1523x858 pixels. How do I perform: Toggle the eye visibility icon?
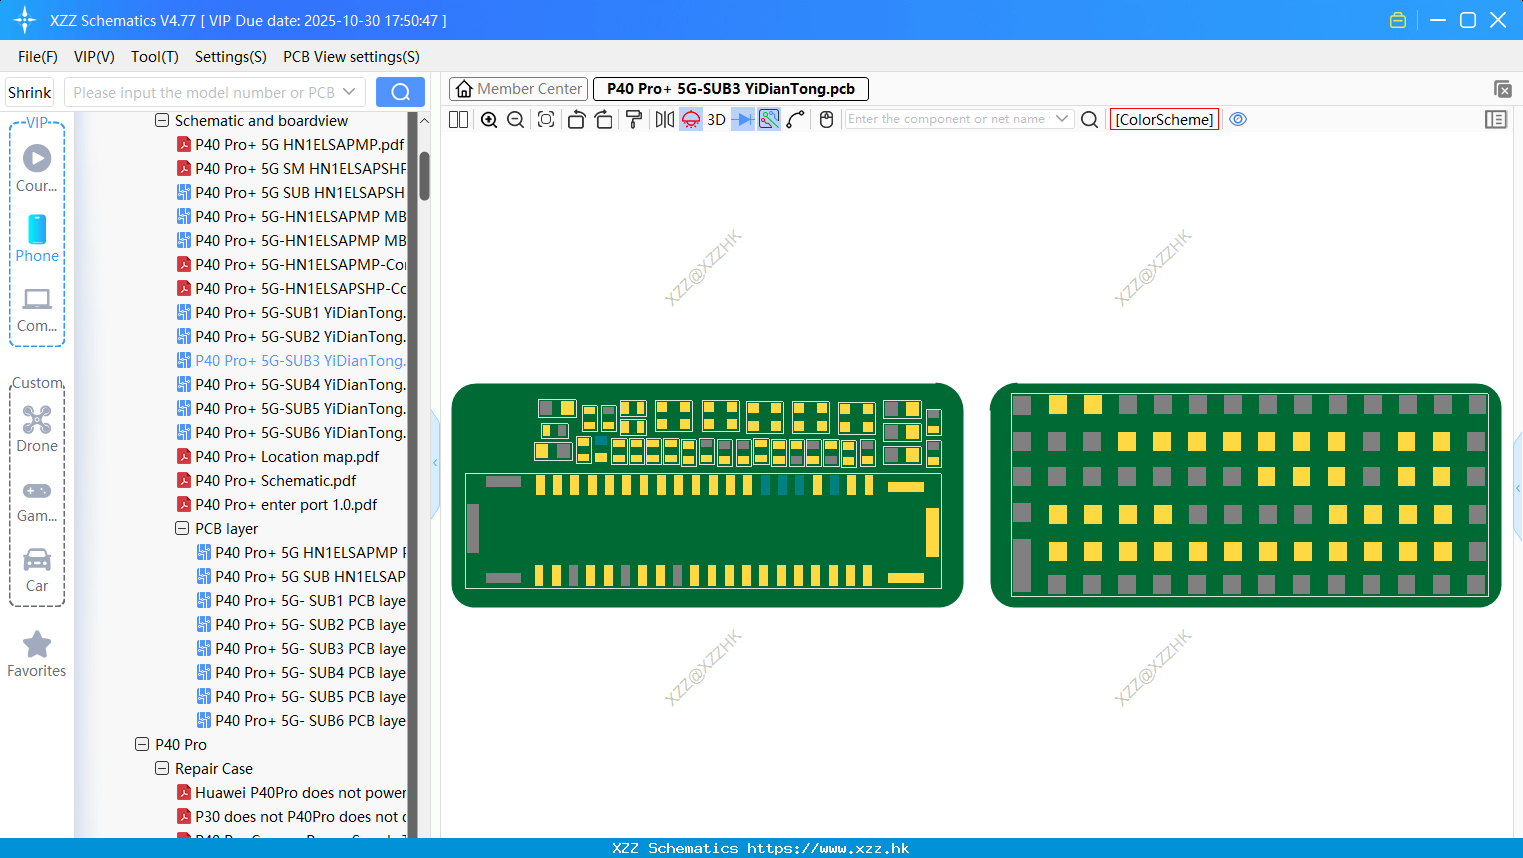pyautogui.click(x=1238, y=119)
